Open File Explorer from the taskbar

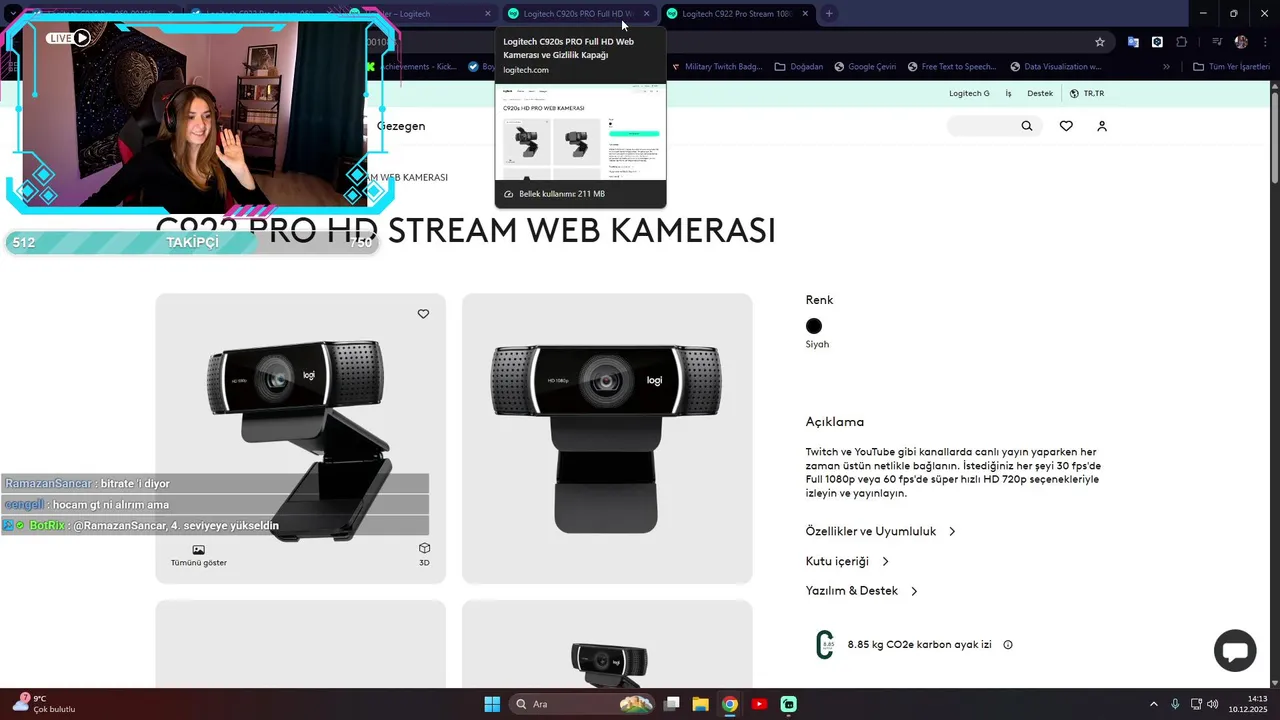click(x=701, y=704)
